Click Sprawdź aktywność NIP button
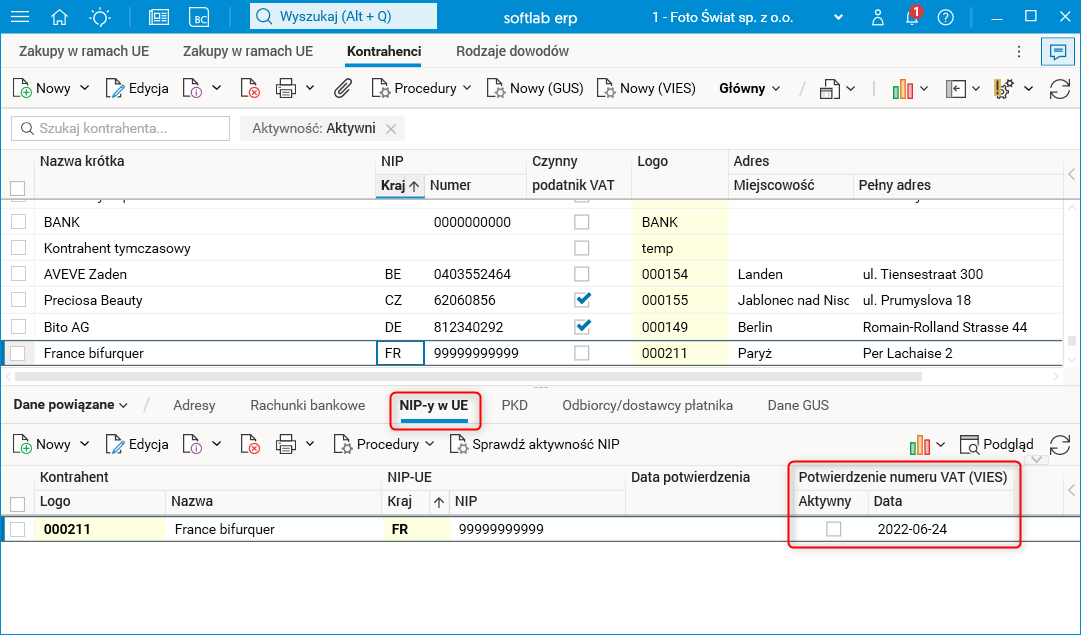This screenshot has width=1081, height=635. pyautogui.click(x=534, y=444)
